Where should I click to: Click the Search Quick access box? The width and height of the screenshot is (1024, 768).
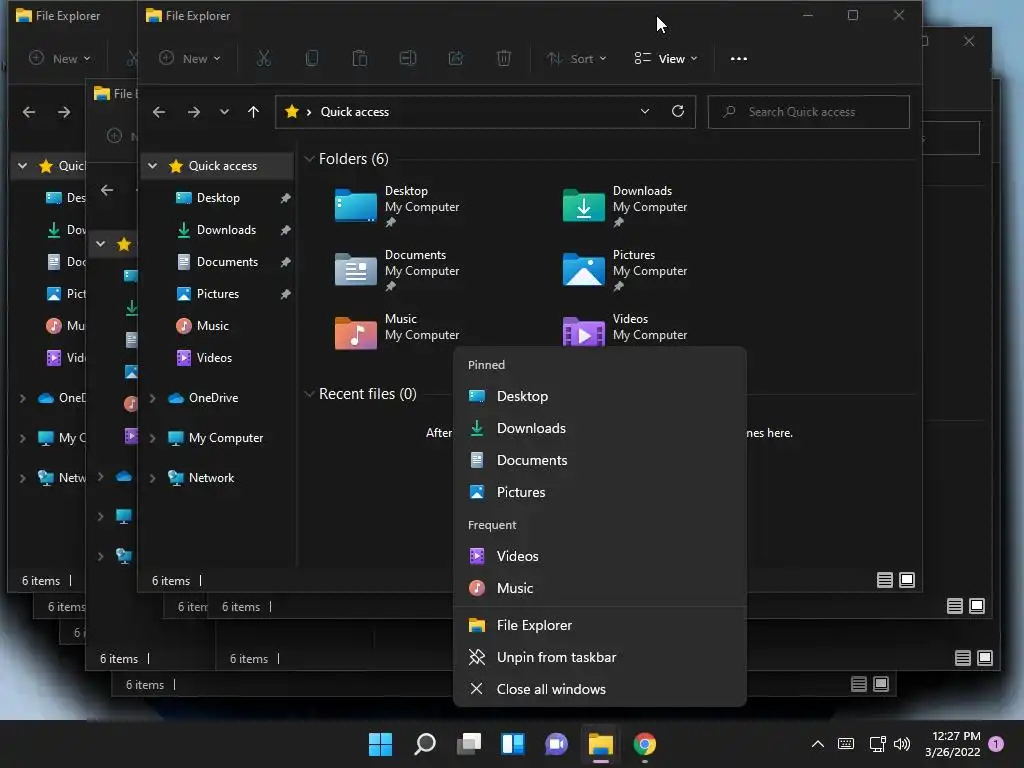[x=808, y=112]
